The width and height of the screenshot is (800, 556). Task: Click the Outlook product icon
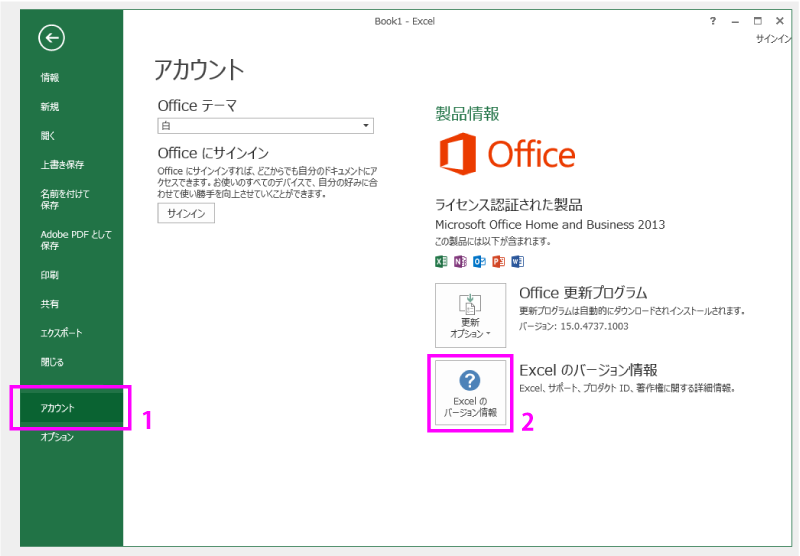pos(479,262)
